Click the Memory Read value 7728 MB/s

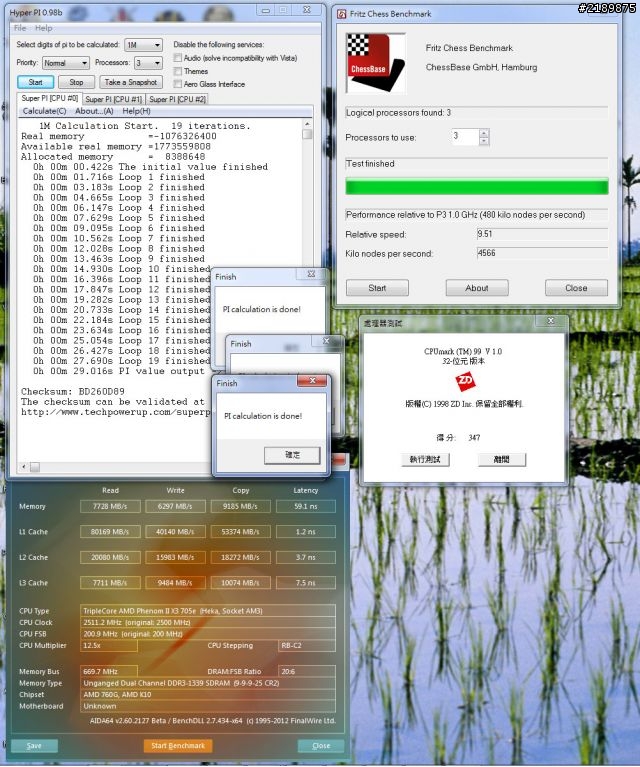110,507
